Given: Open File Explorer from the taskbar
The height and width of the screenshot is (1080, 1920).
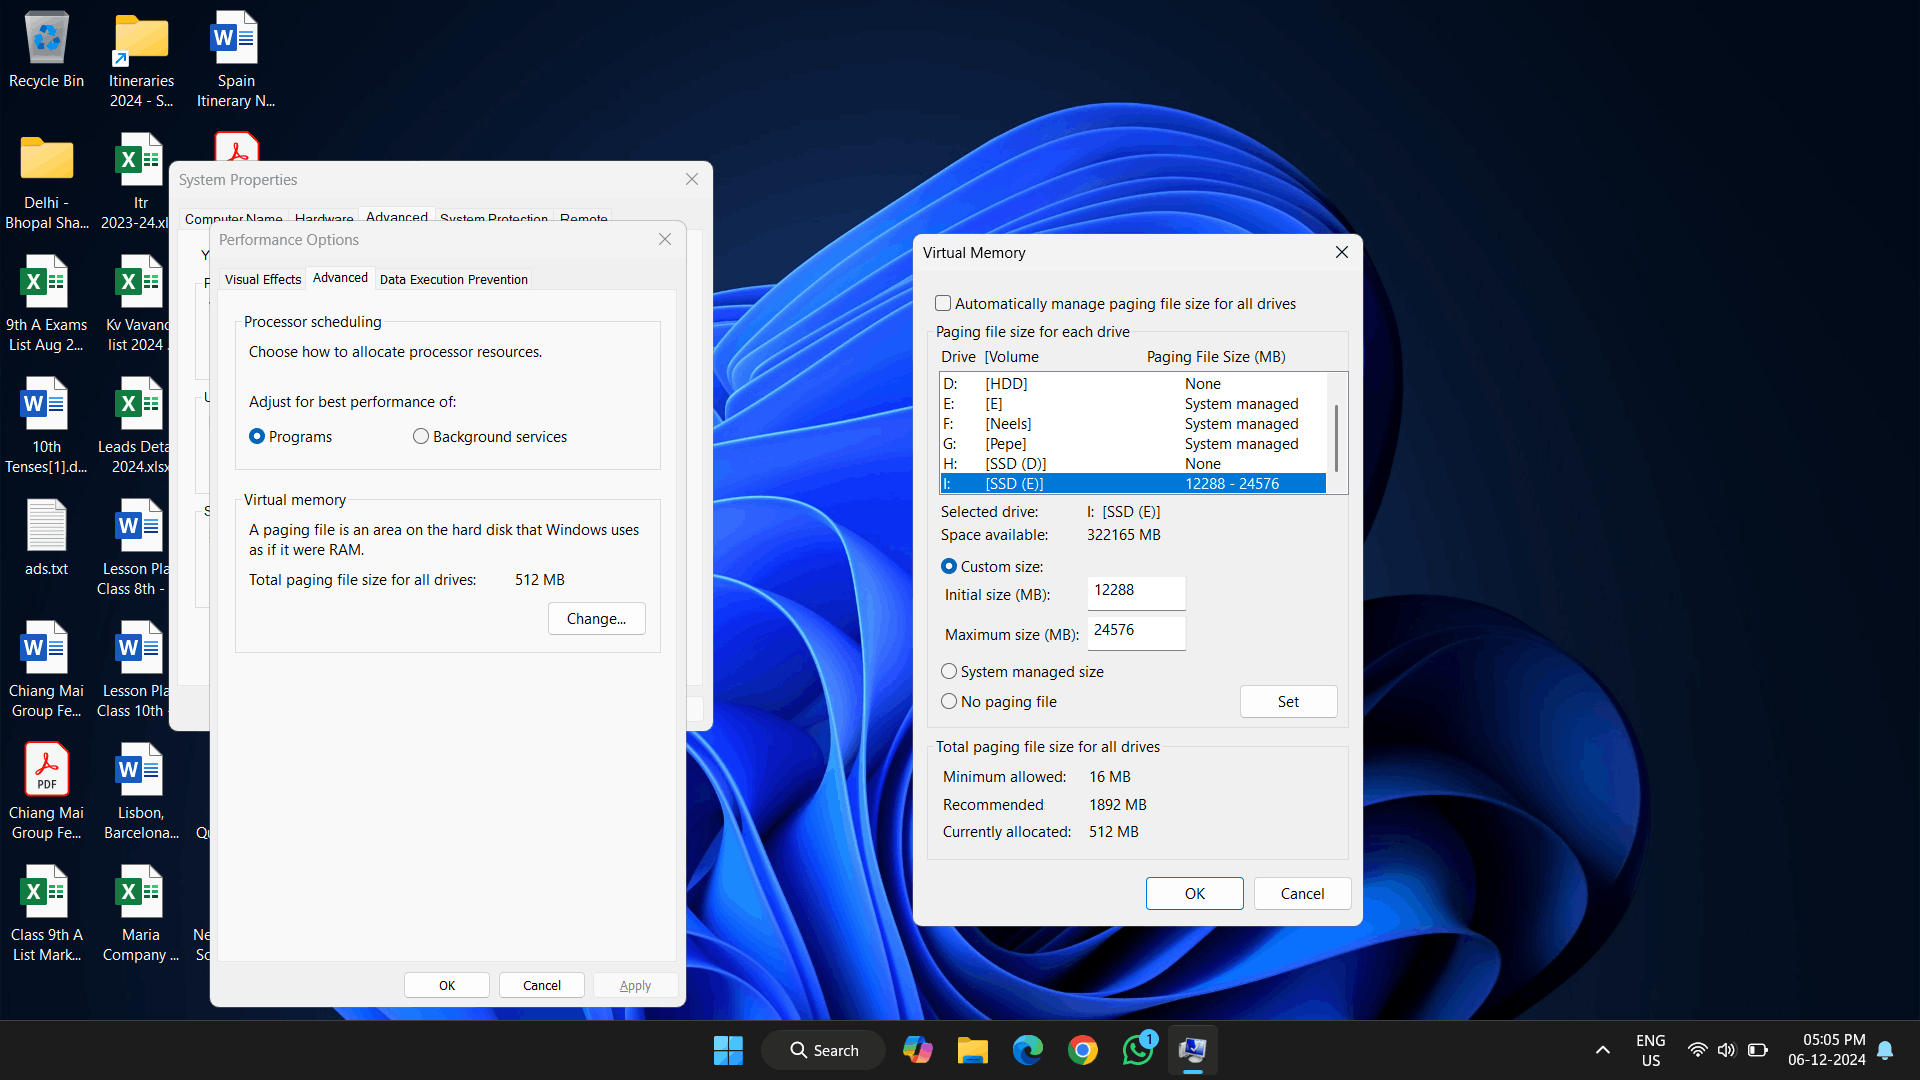Looking at the screenshot, I should [x=972, y=1050].
